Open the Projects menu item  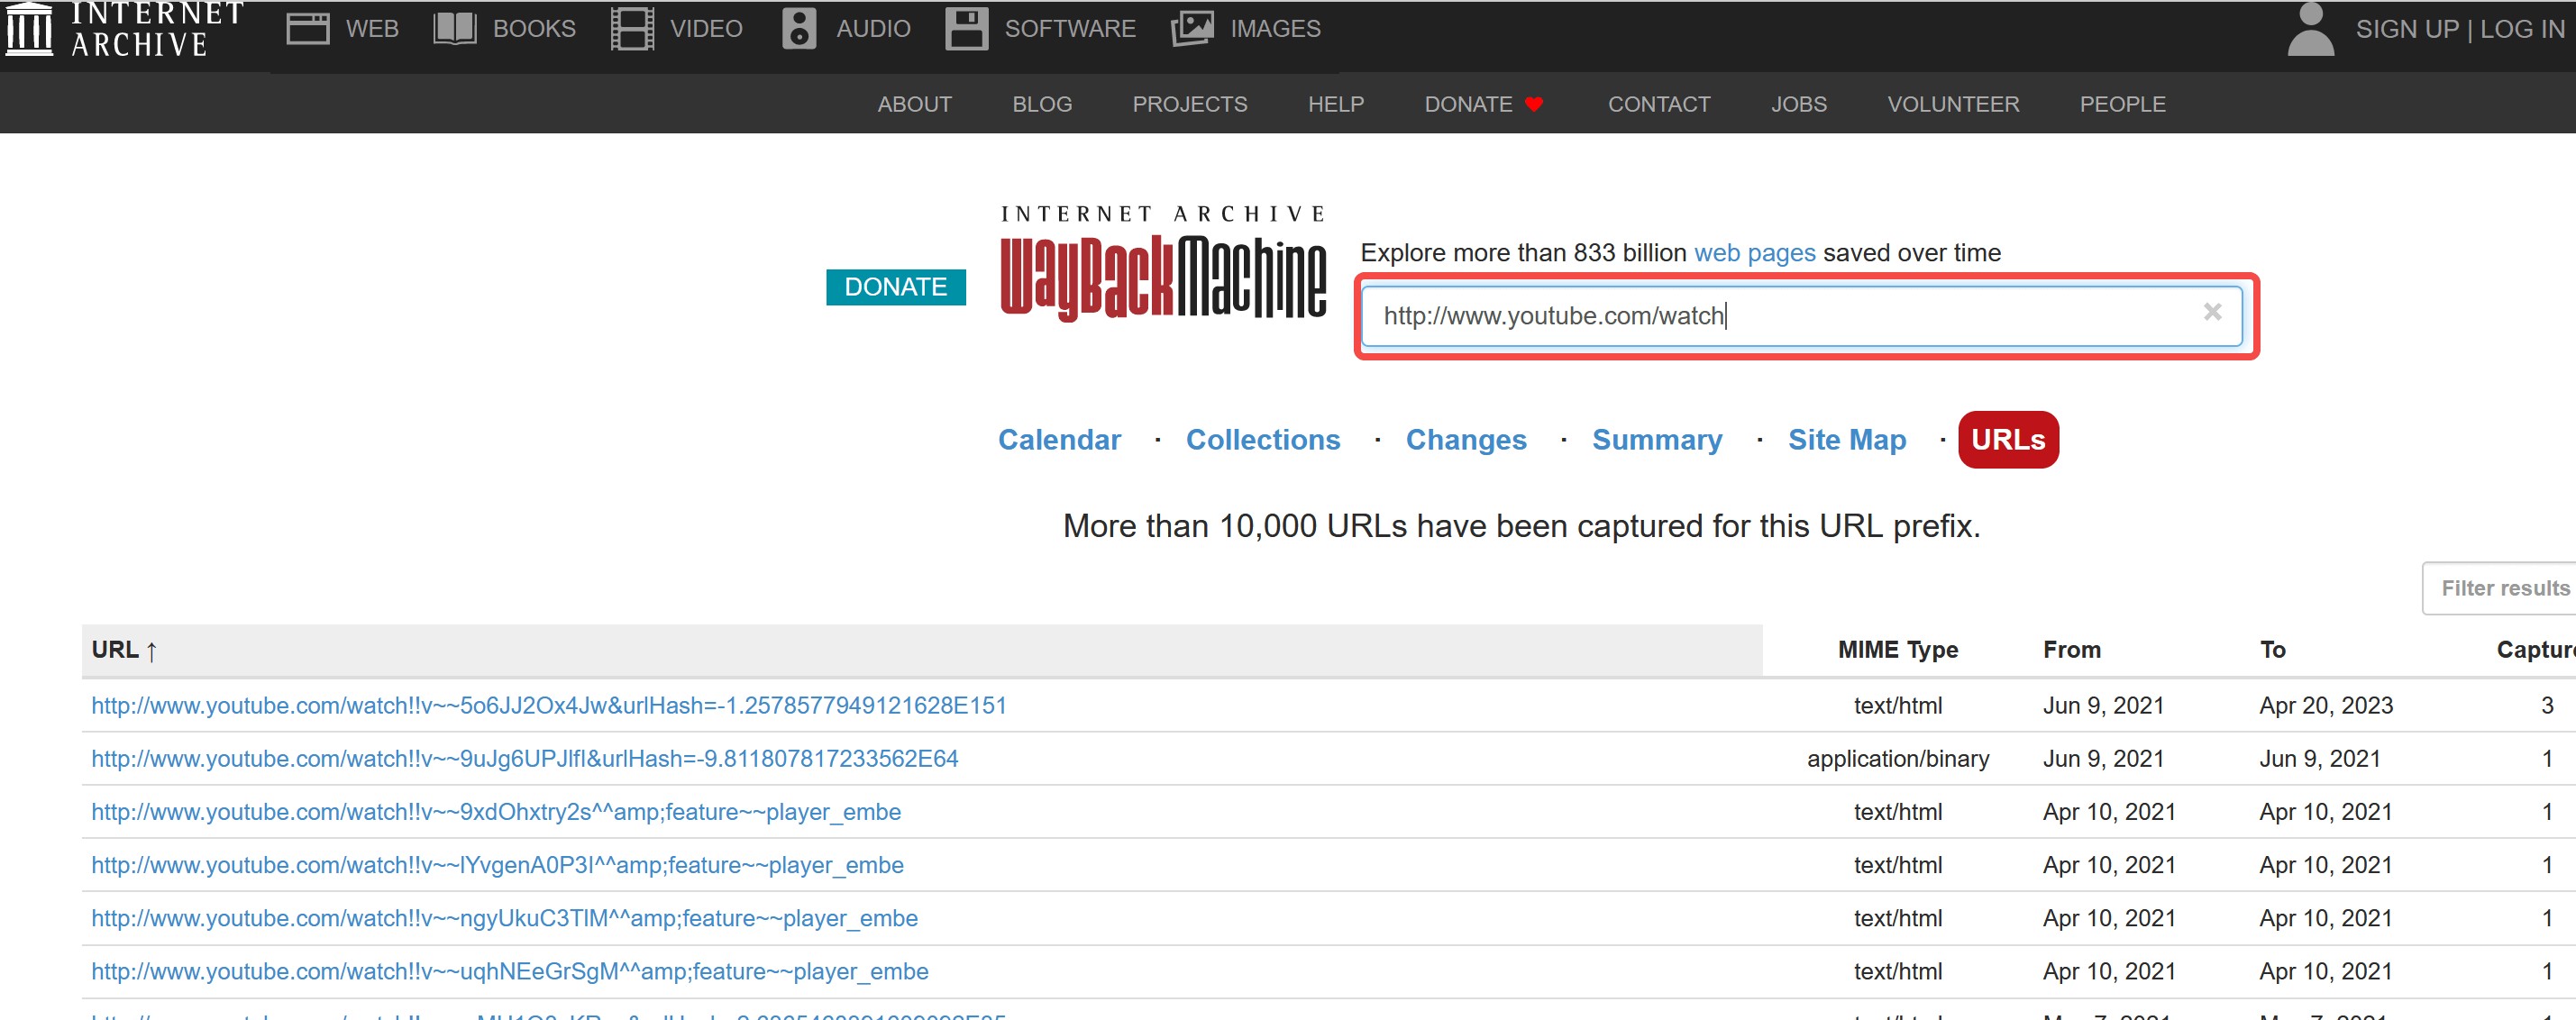pos(1189,104)
